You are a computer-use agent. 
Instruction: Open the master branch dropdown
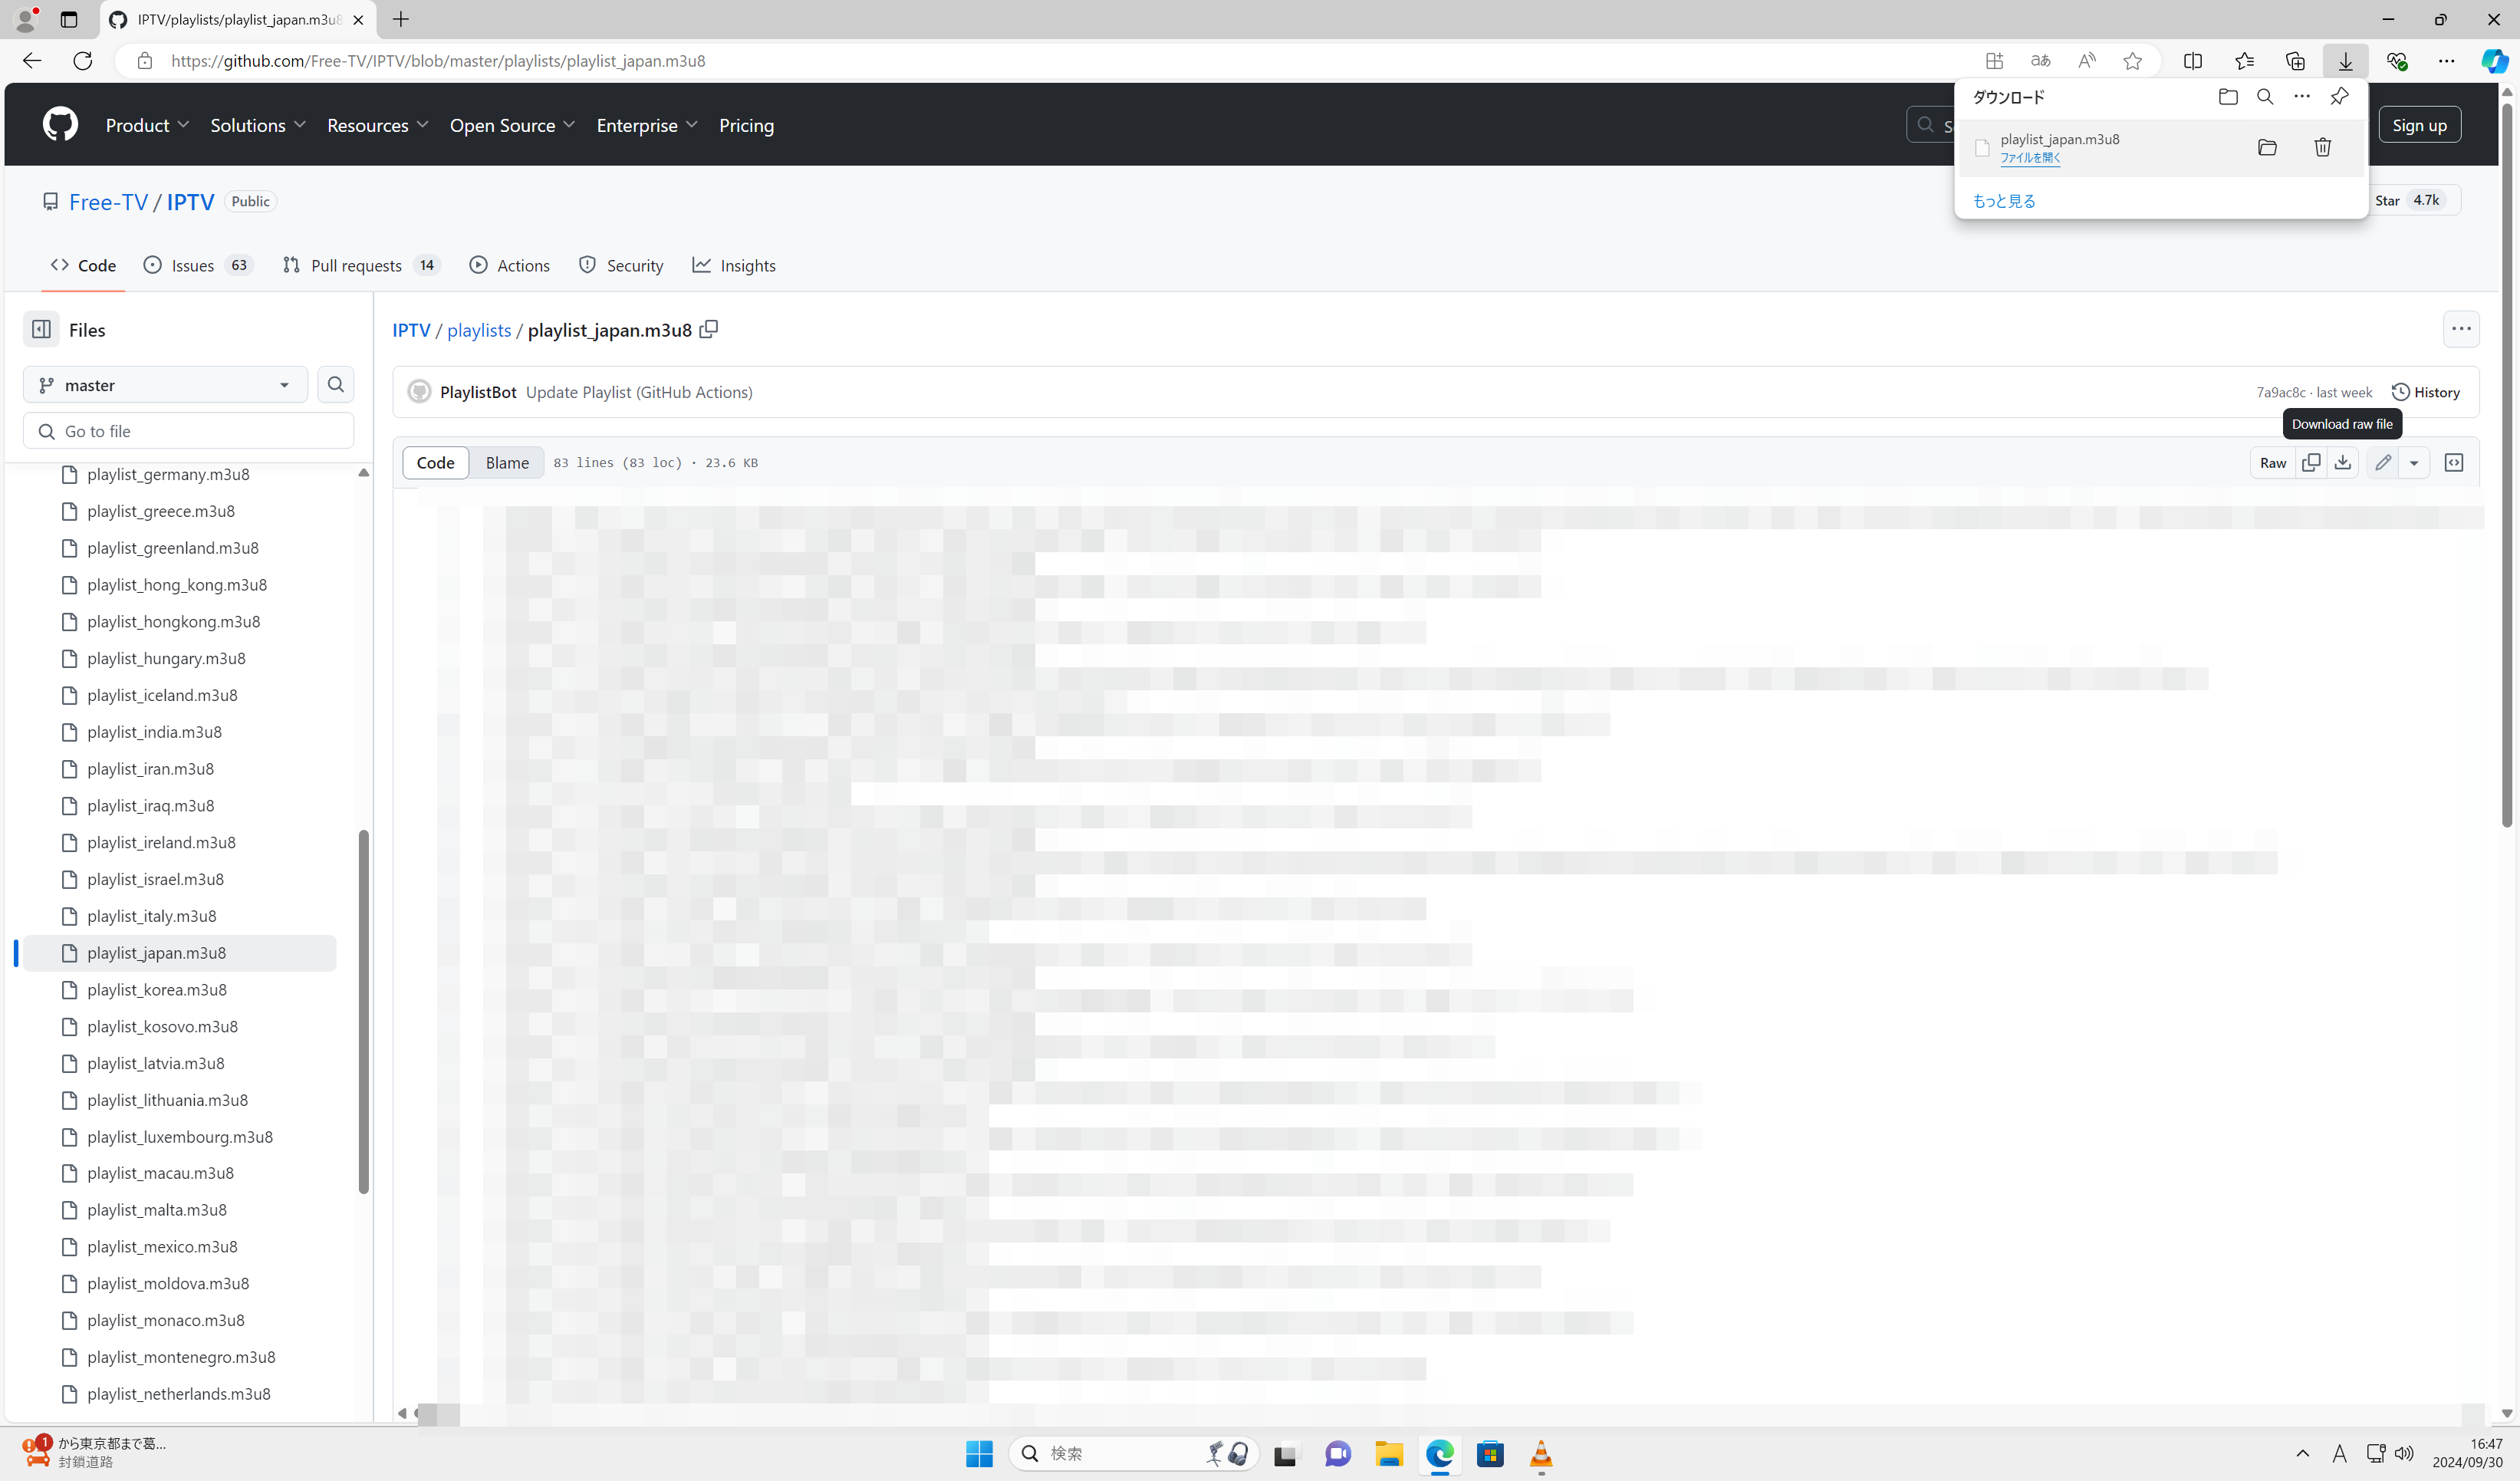[165, 384]
